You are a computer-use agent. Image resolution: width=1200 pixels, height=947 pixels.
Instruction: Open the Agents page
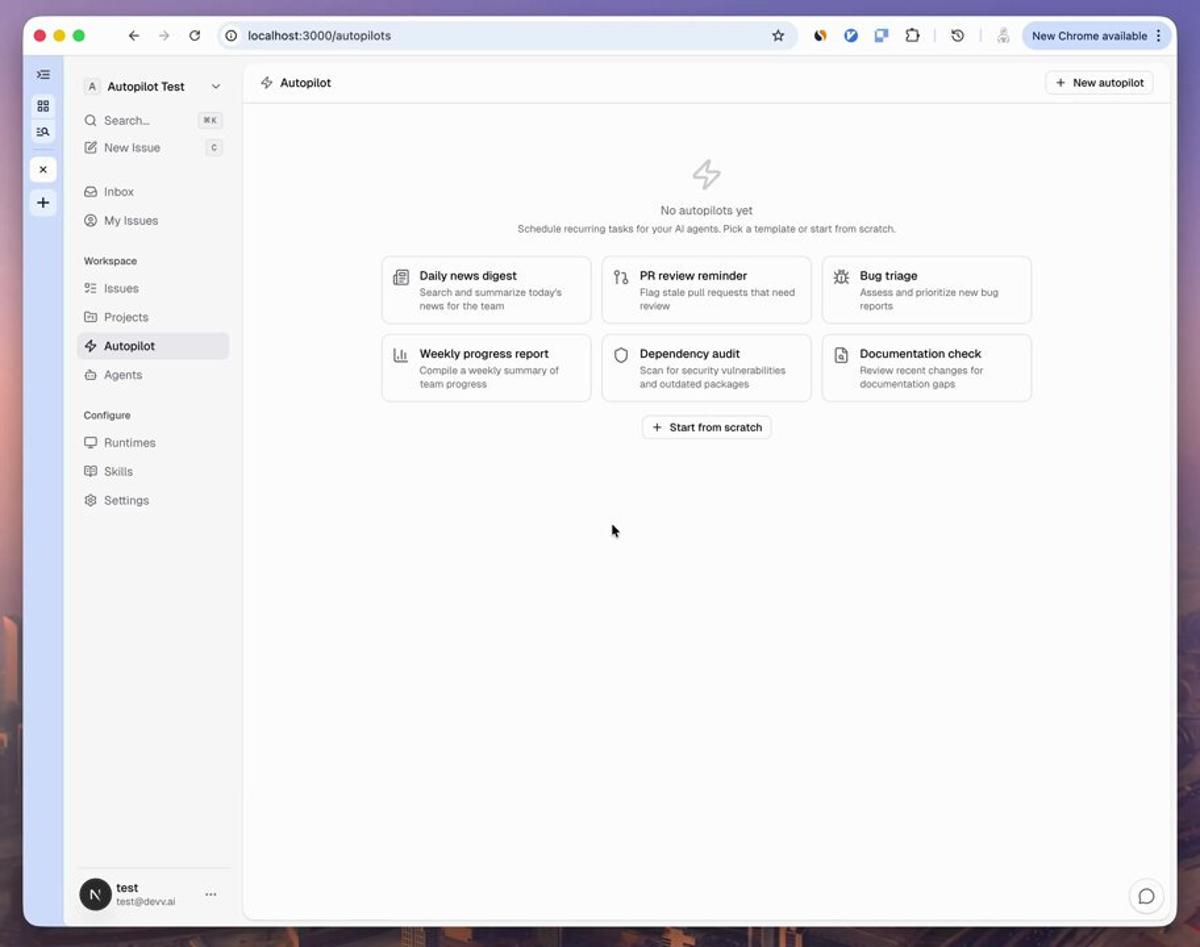point(153,375)
